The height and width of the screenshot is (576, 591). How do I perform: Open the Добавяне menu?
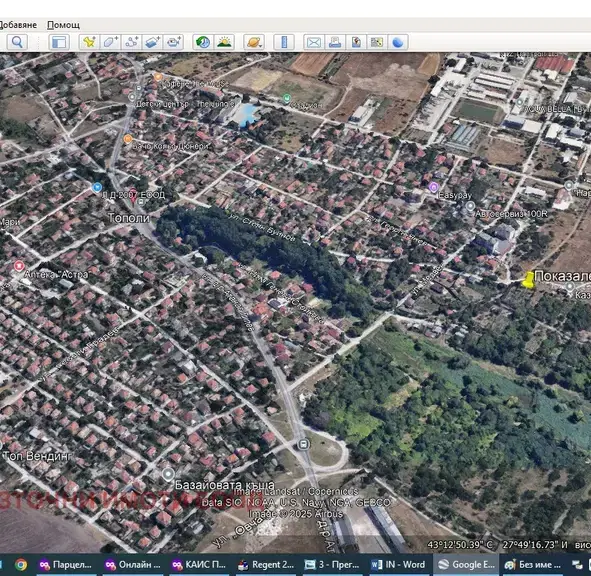[18, 25]
